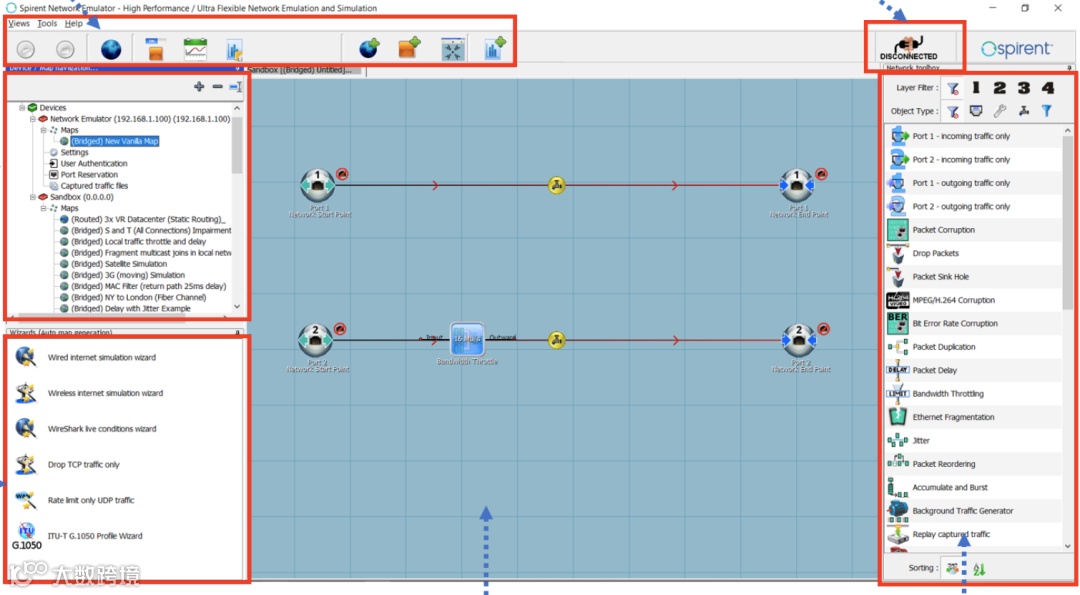Image resolution: width=1080 pixels, height=595 pixels.
Task: Select (Bridged) New Vanilla Map
Action: (114, 141)
